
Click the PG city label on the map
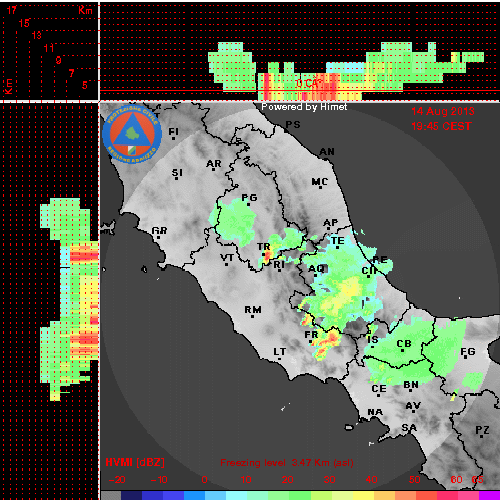coord(249,198)
